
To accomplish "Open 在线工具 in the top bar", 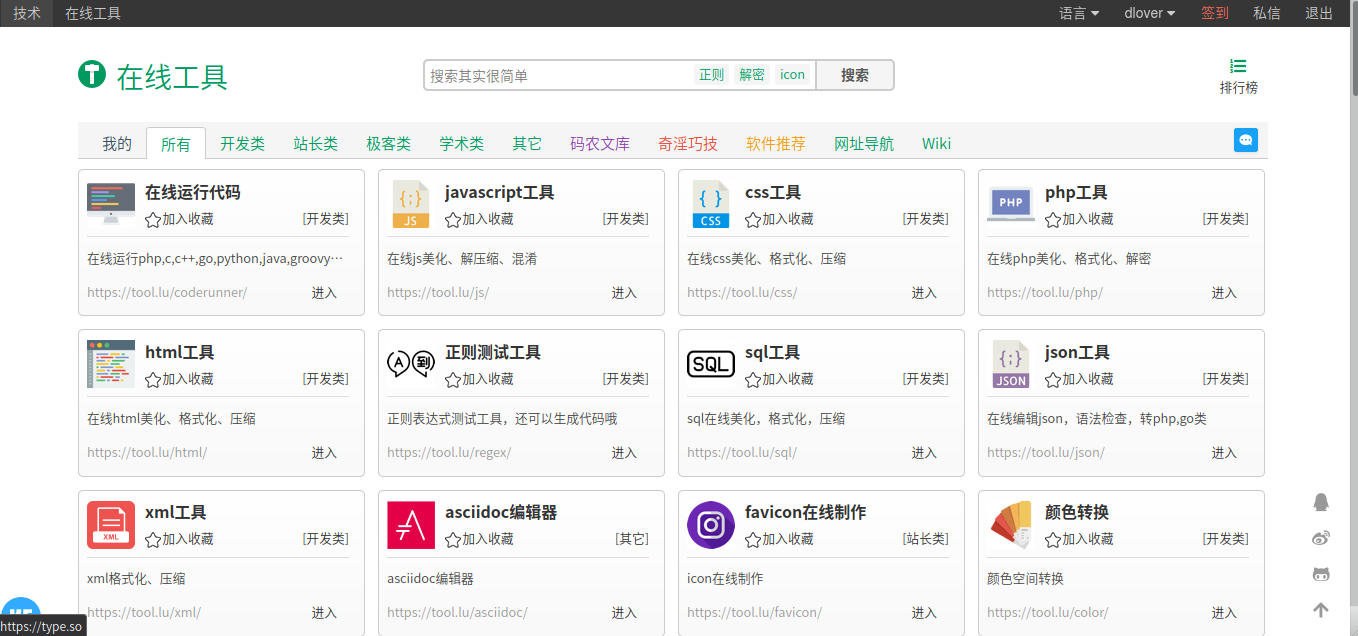I will (x=93, y=13).
